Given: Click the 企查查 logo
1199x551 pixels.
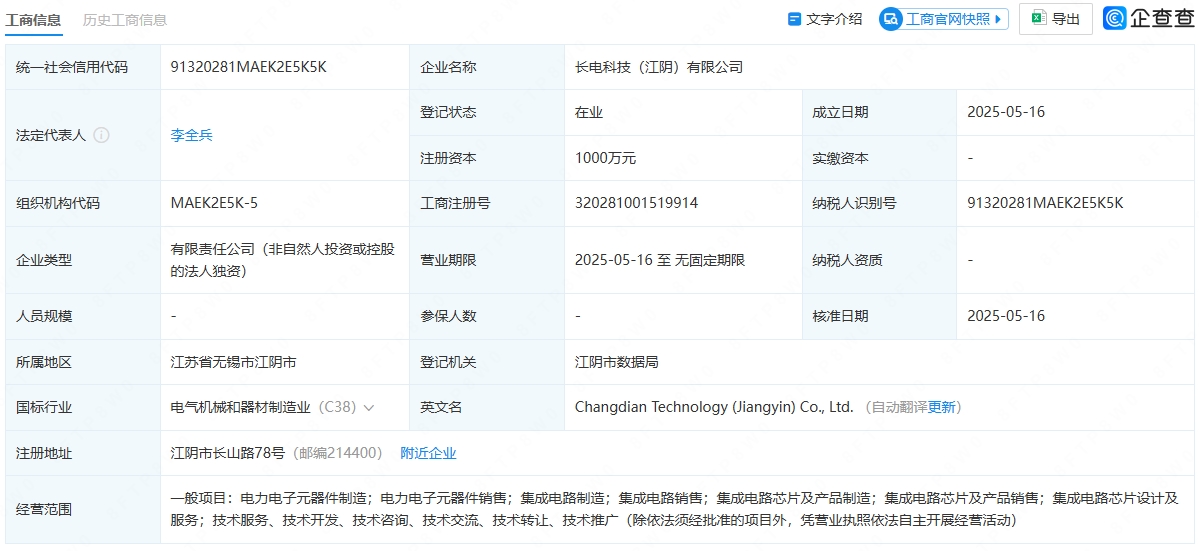Looking at the screenshot, I should point(1148,18).
